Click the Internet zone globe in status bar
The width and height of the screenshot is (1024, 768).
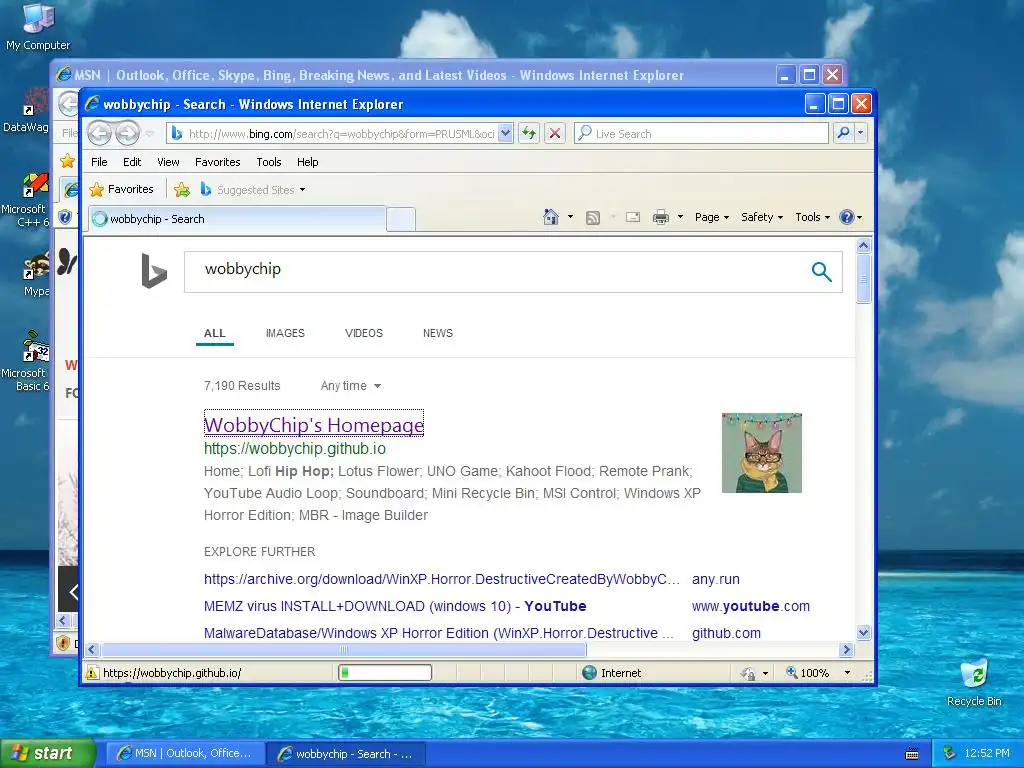click(x=589, y=673)
